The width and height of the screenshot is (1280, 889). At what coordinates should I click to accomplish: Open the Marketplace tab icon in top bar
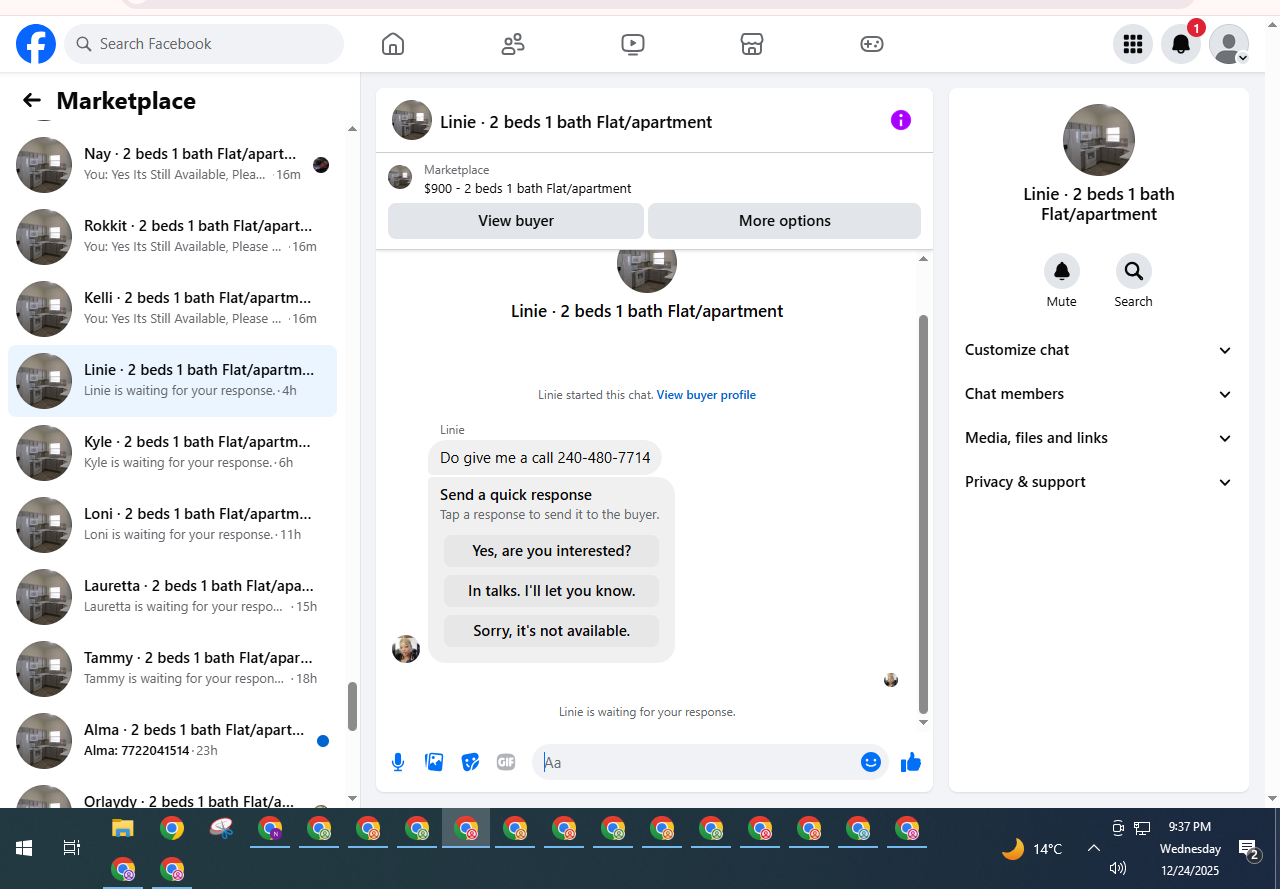752,44
